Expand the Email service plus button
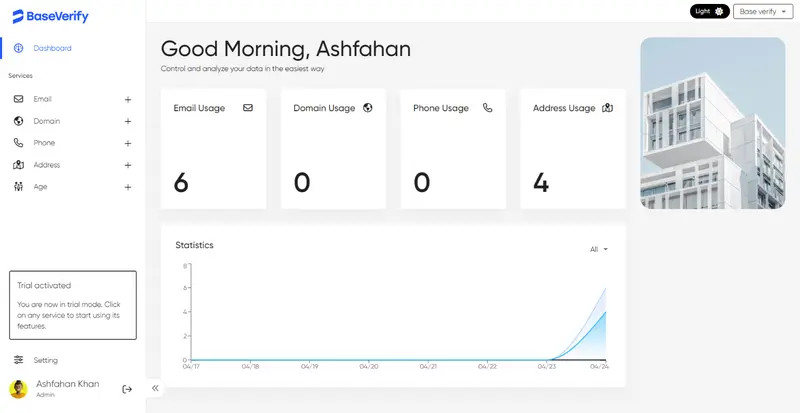800x413 pixels. (x=128, y=99)
